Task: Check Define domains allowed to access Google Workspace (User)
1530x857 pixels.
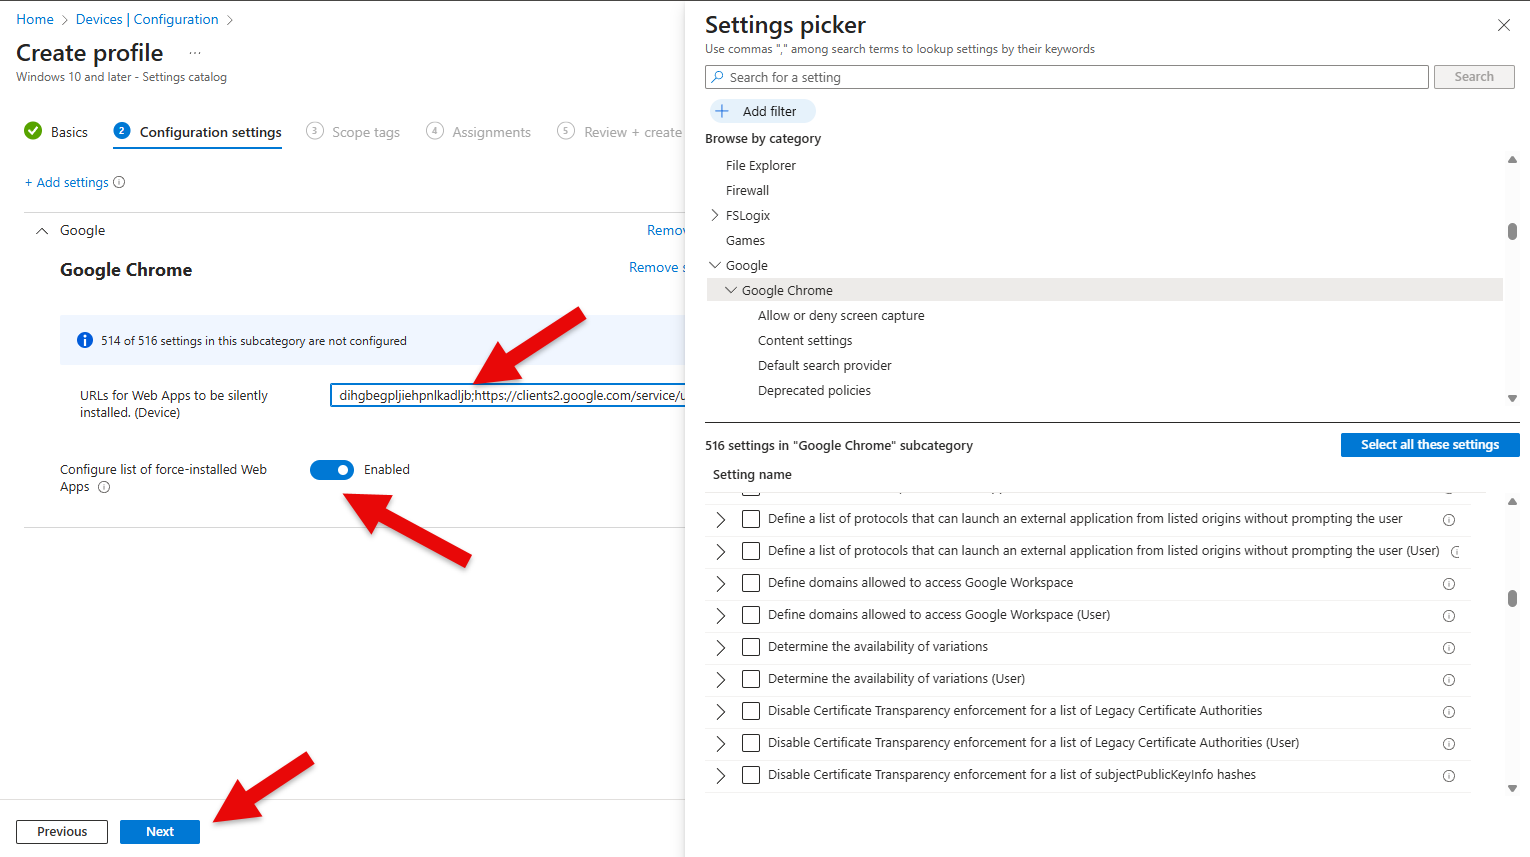Action: tap(751, 615)
